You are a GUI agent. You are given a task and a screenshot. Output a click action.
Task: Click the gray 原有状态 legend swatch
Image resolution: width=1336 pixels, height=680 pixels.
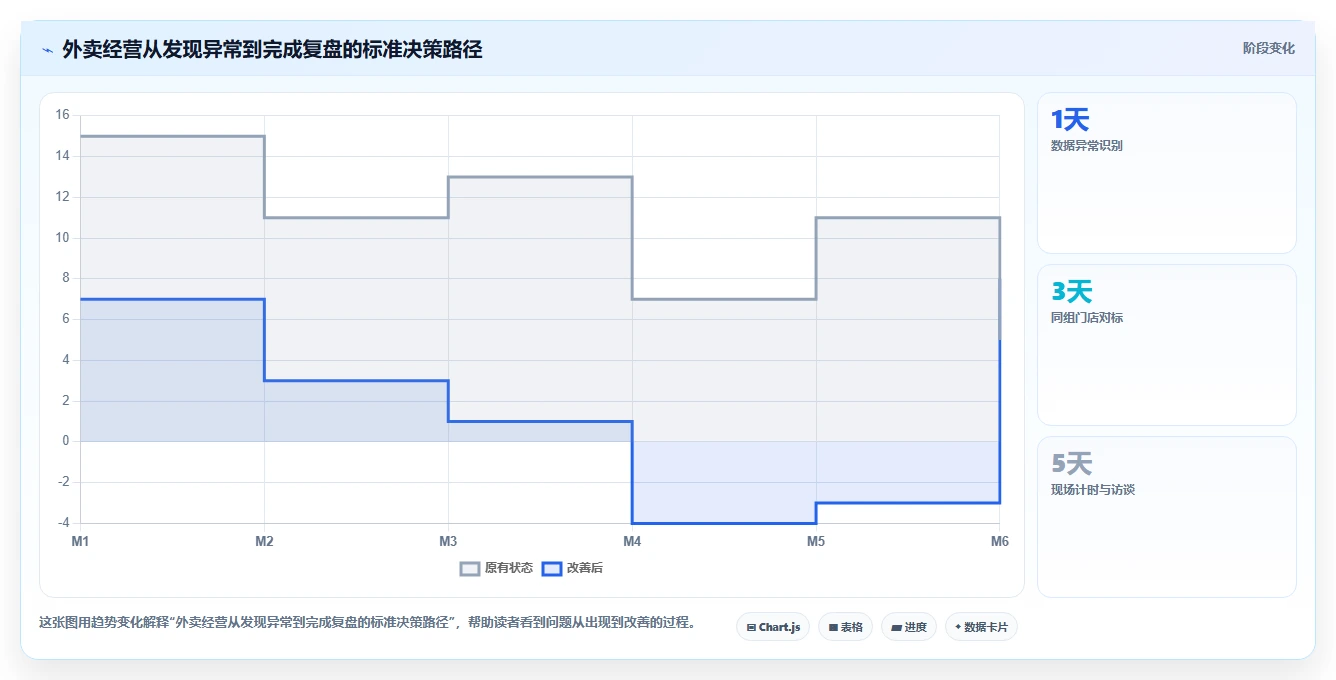point(470,568)
